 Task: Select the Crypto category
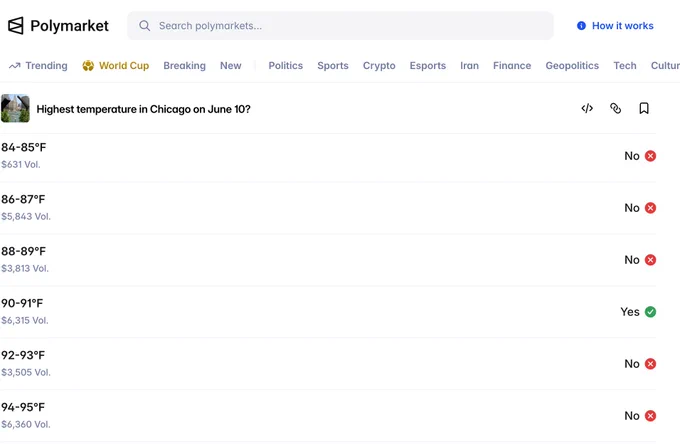pyautogui.click(x=379, y=65)
